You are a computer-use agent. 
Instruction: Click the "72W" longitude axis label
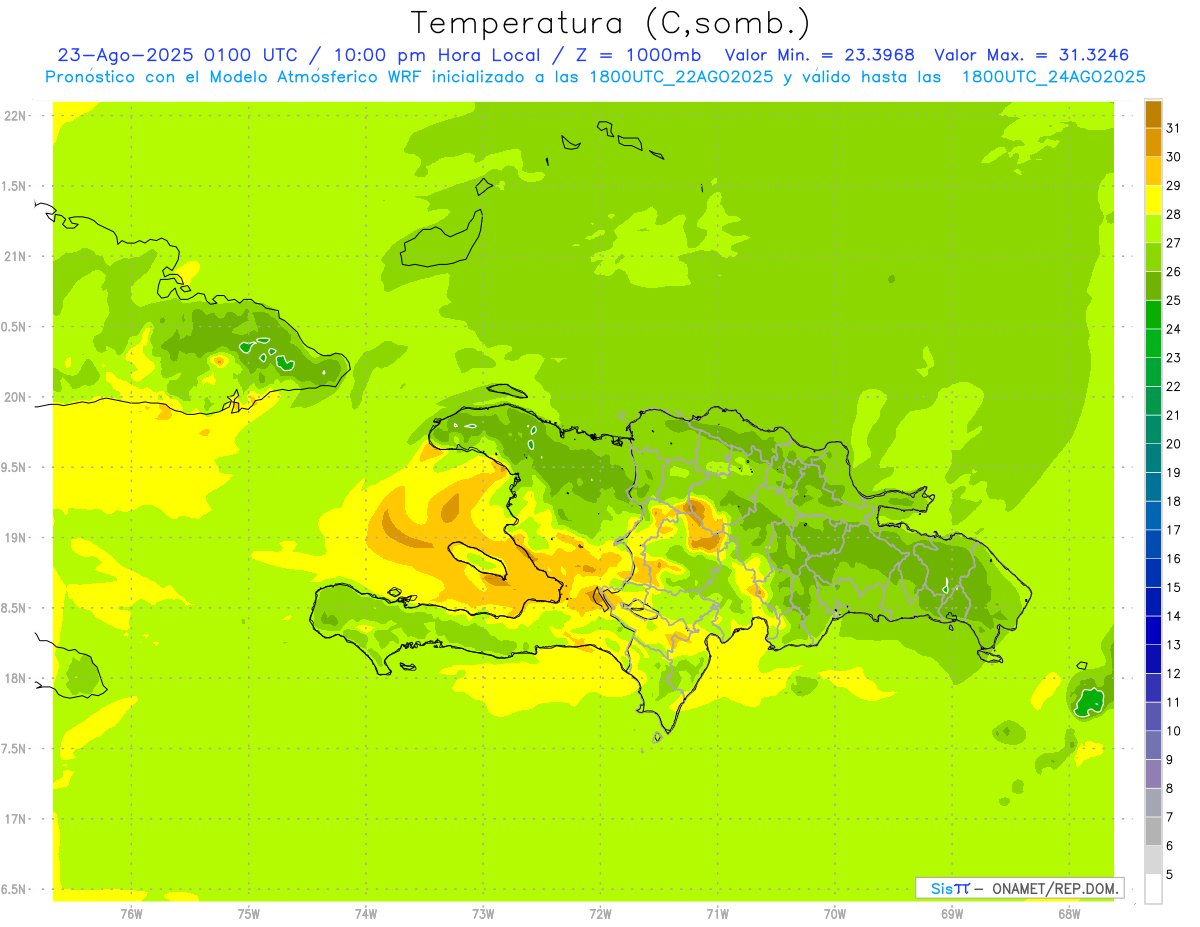[x=600, y=914]
